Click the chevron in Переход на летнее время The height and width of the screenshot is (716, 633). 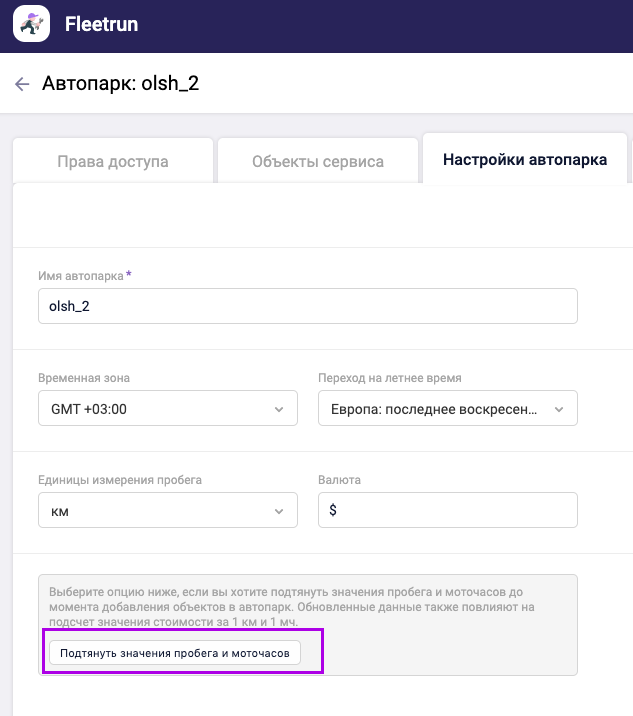tap(558, 409)
